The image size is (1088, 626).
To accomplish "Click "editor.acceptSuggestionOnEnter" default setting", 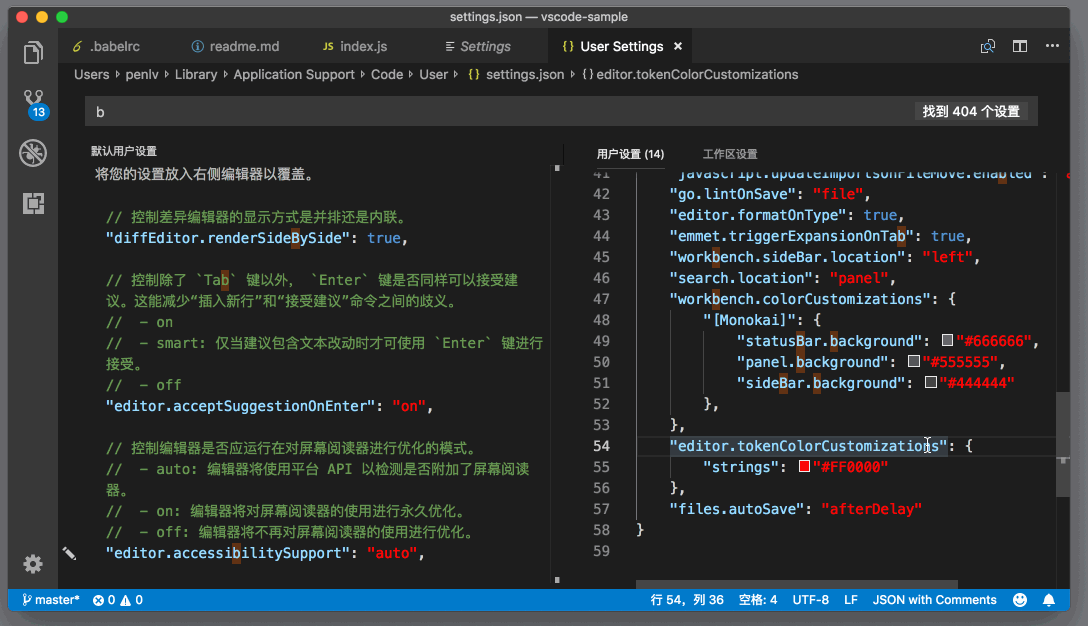I will point(240,406).
